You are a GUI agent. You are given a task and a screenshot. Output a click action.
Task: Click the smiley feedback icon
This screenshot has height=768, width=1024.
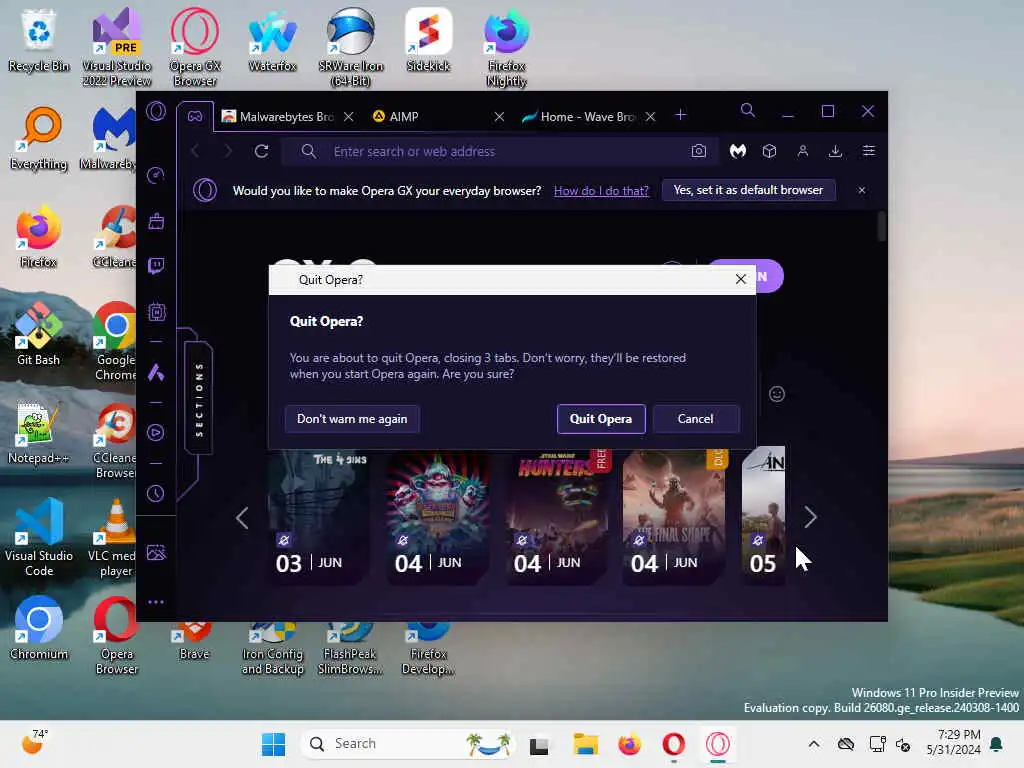[x=776, y=394]
